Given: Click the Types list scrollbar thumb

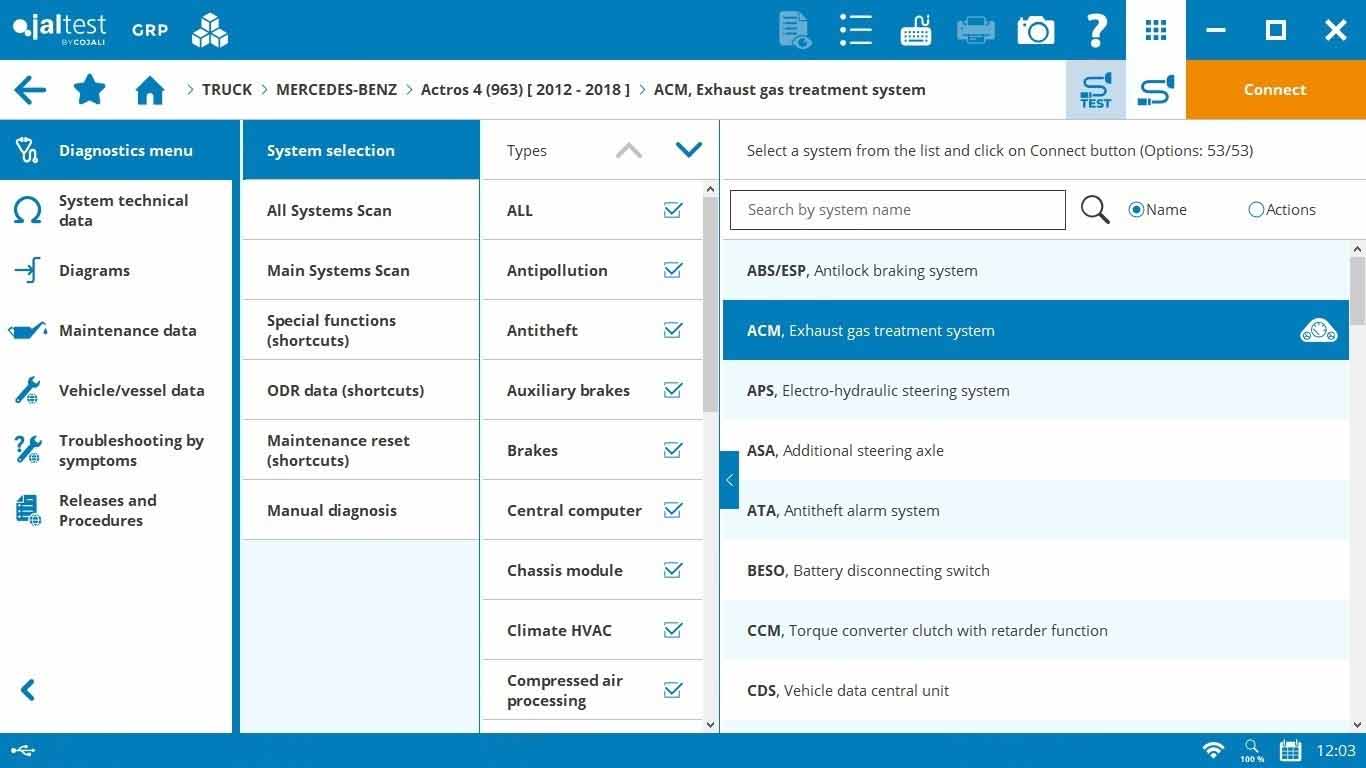Looking at the screenshot, I should point(711,304).
